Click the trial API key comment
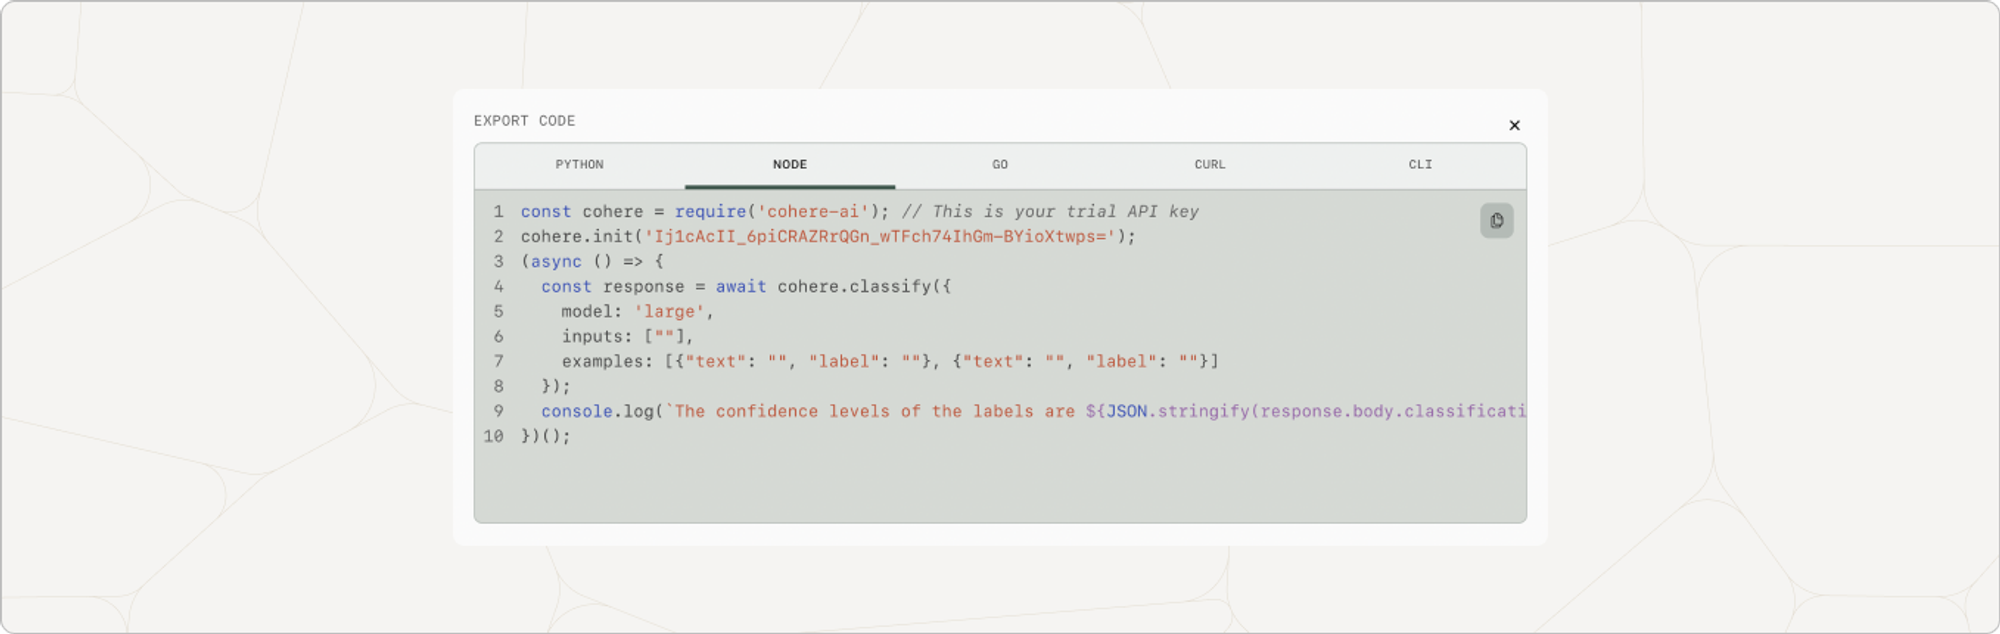This screenshot has height=634, width=2000. coord(1050,212)
